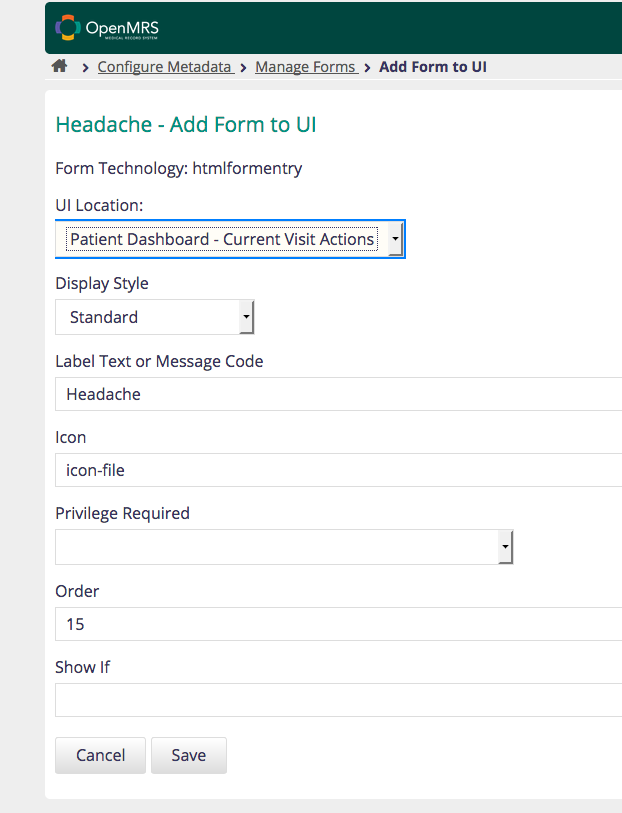Click the Order field showing 15

point(338,624)
